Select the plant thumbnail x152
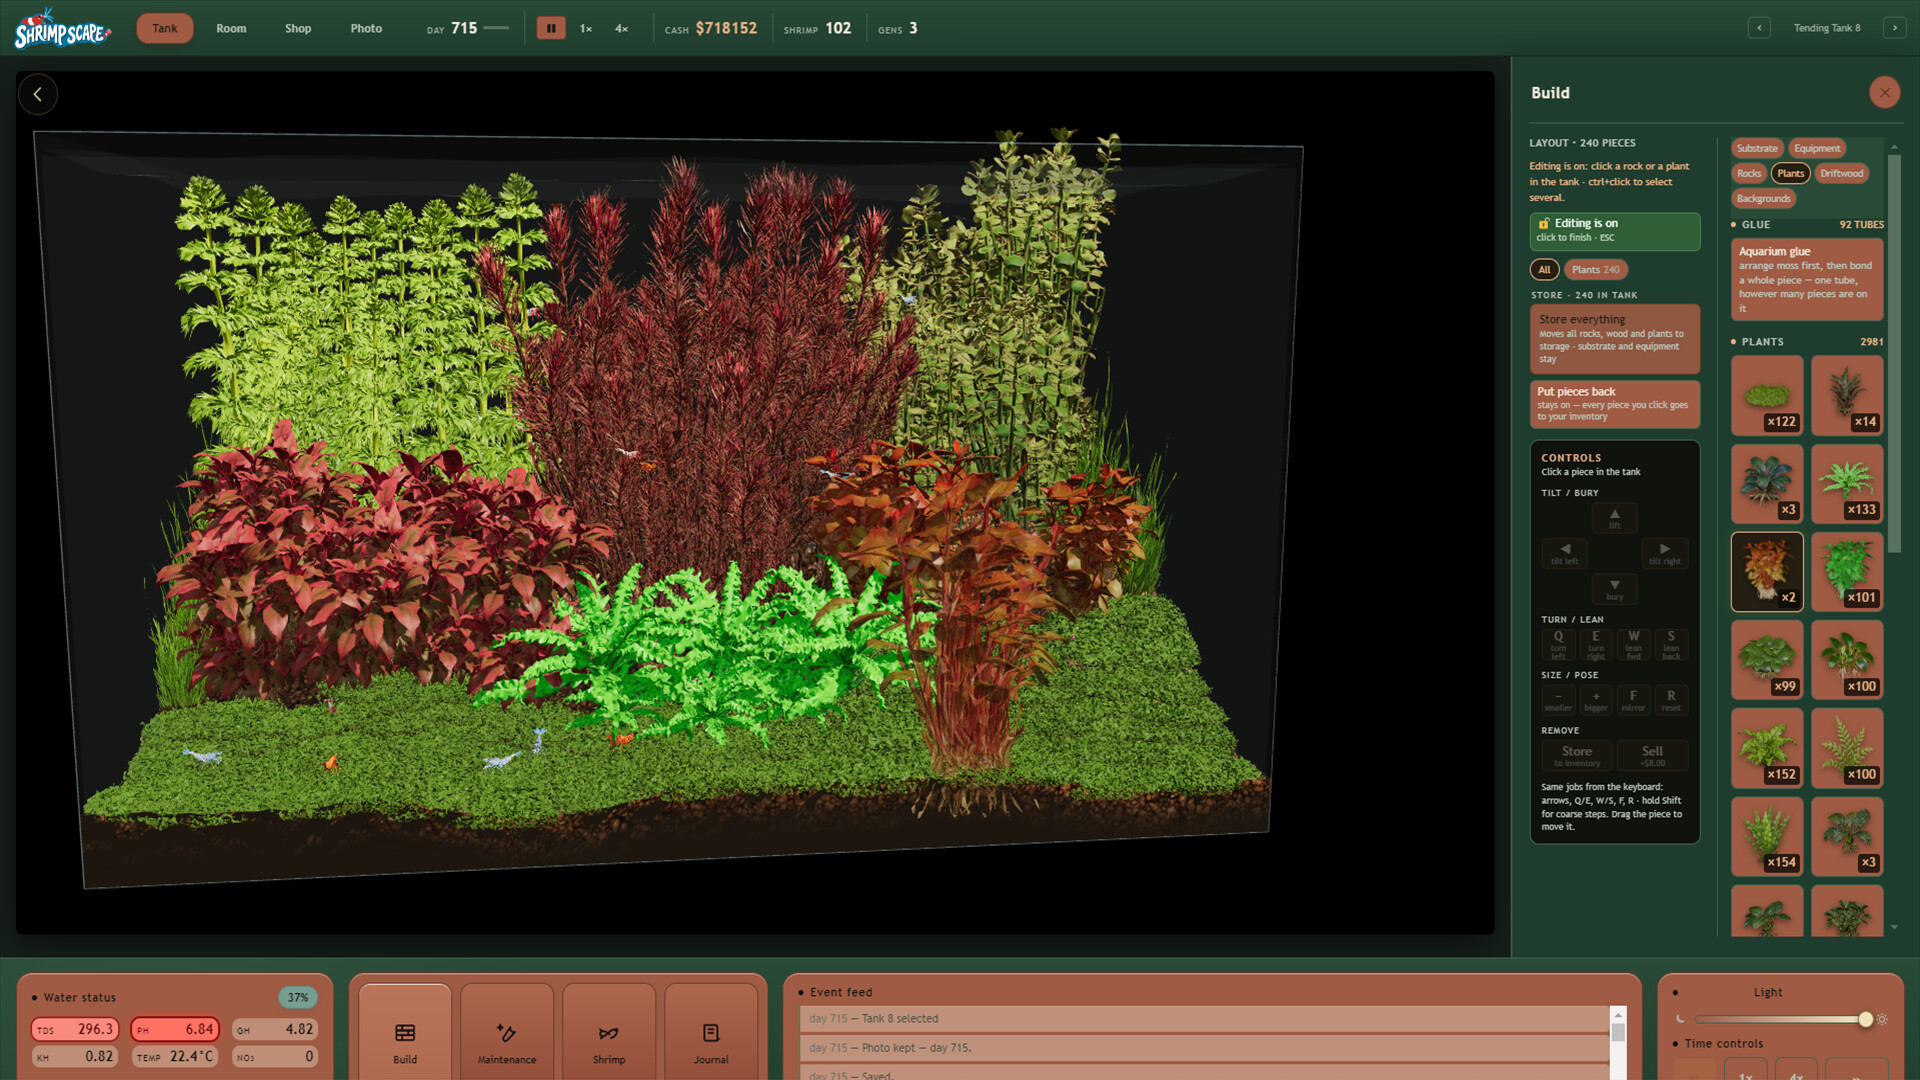The height and width of the screenshot is (1080, 1920). [x=1767, y=748]
